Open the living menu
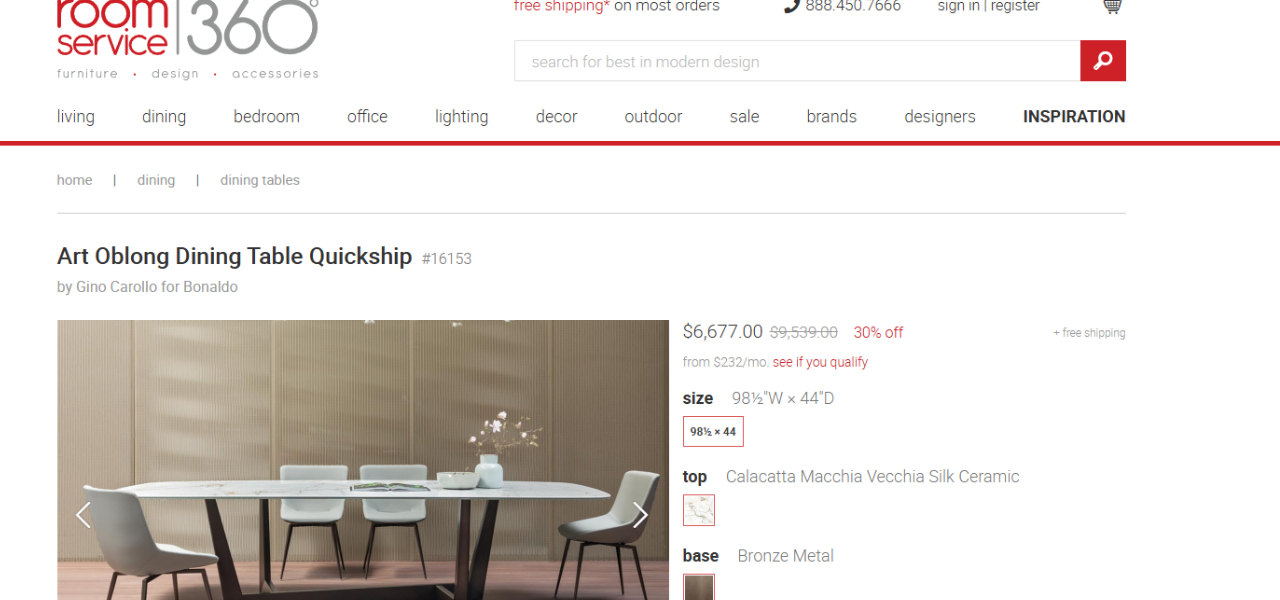Image resolution: width=1280 pixels, height=600 pixels. 76,116
